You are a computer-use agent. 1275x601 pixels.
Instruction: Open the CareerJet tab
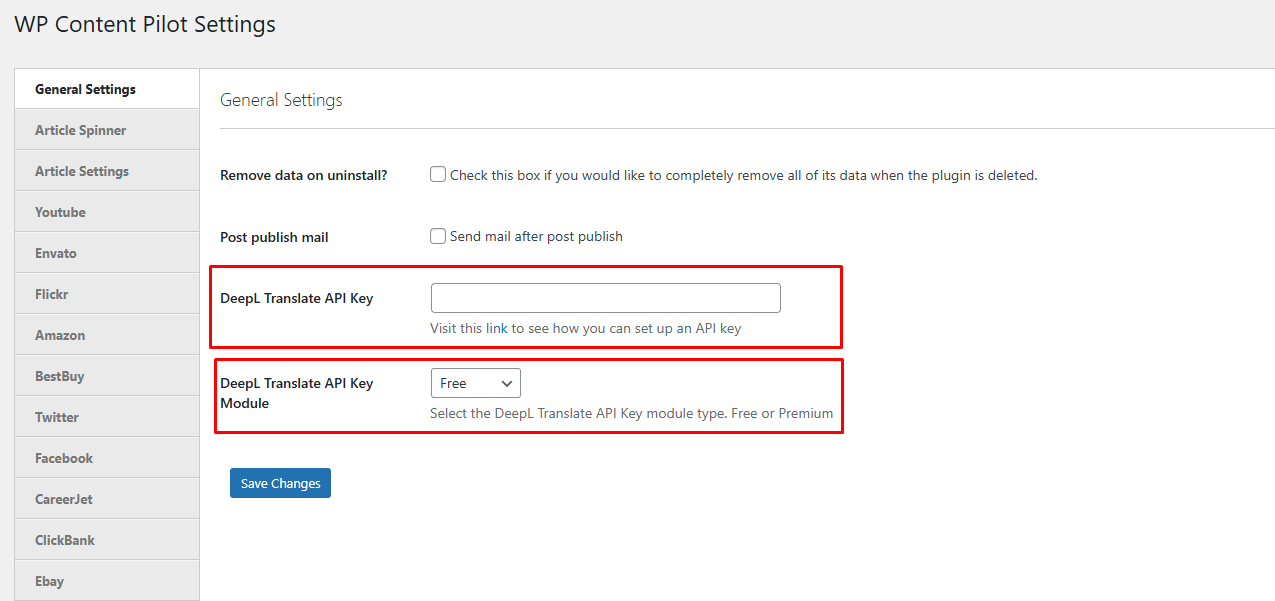(x=107, y=499)
